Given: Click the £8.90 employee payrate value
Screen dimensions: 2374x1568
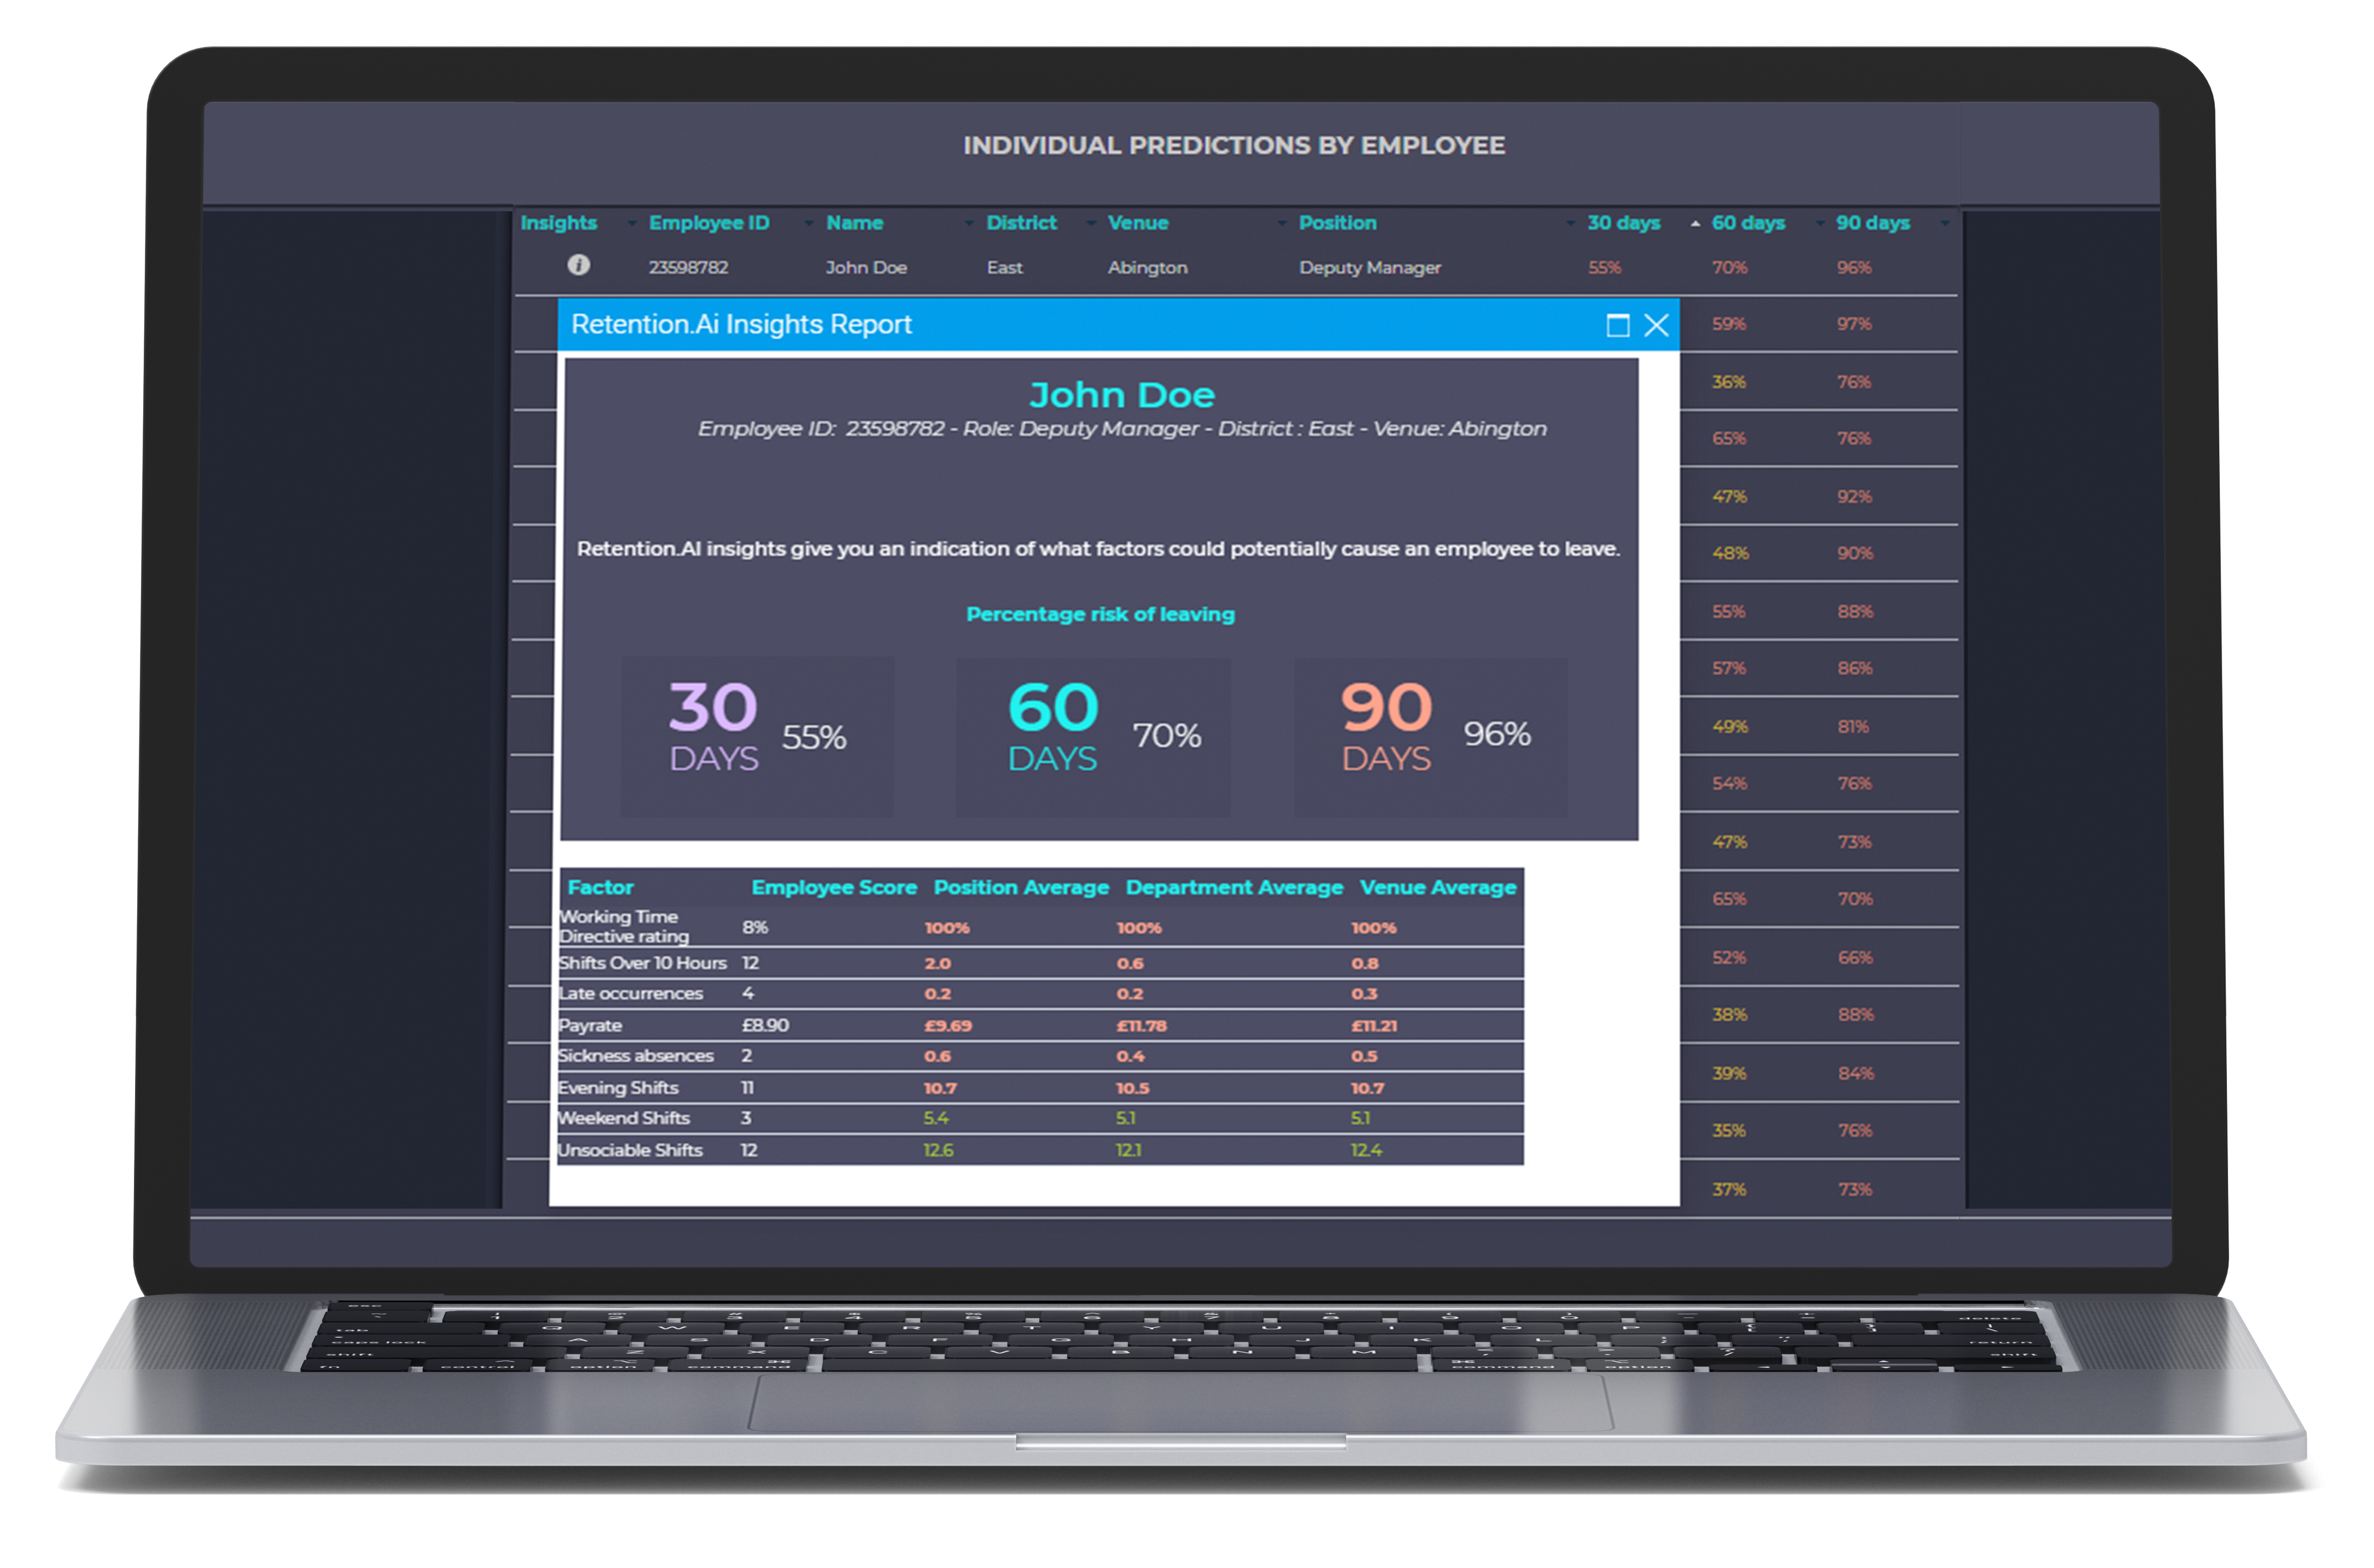Looking at the screenshot, I should point(765,1026).
